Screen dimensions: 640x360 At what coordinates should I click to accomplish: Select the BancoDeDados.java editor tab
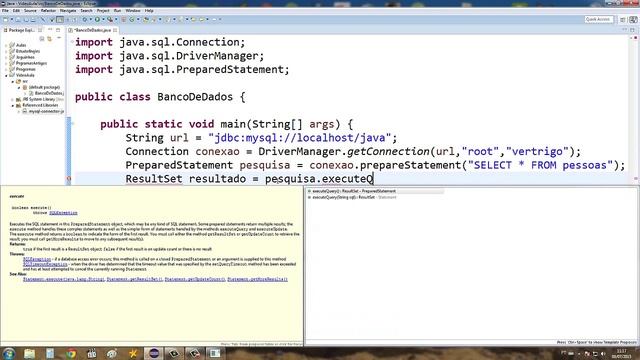[92, 30]
